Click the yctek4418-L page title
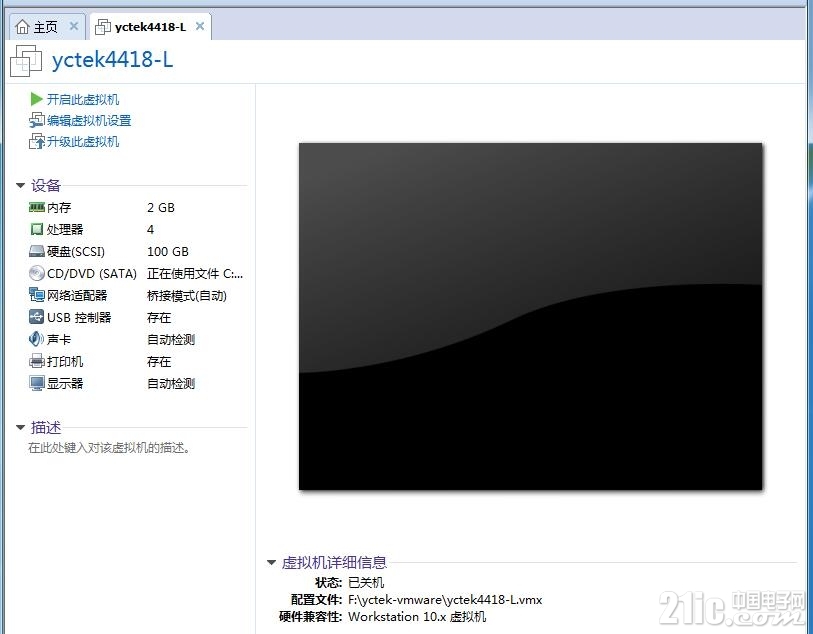Screen dimensions: 813x634 tap(112, 60)
